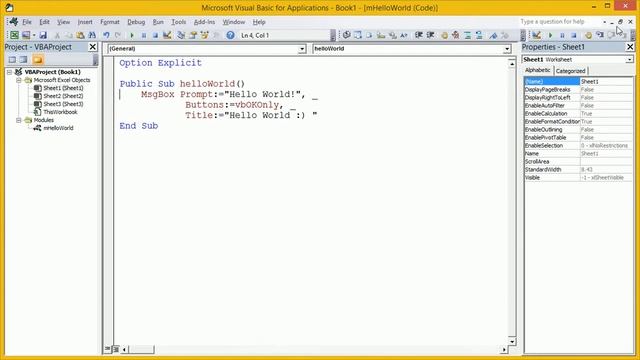Toggle bookmark with the blue flag icon
Viewport: 640px width, 360px height.
[x=493, y=35]
